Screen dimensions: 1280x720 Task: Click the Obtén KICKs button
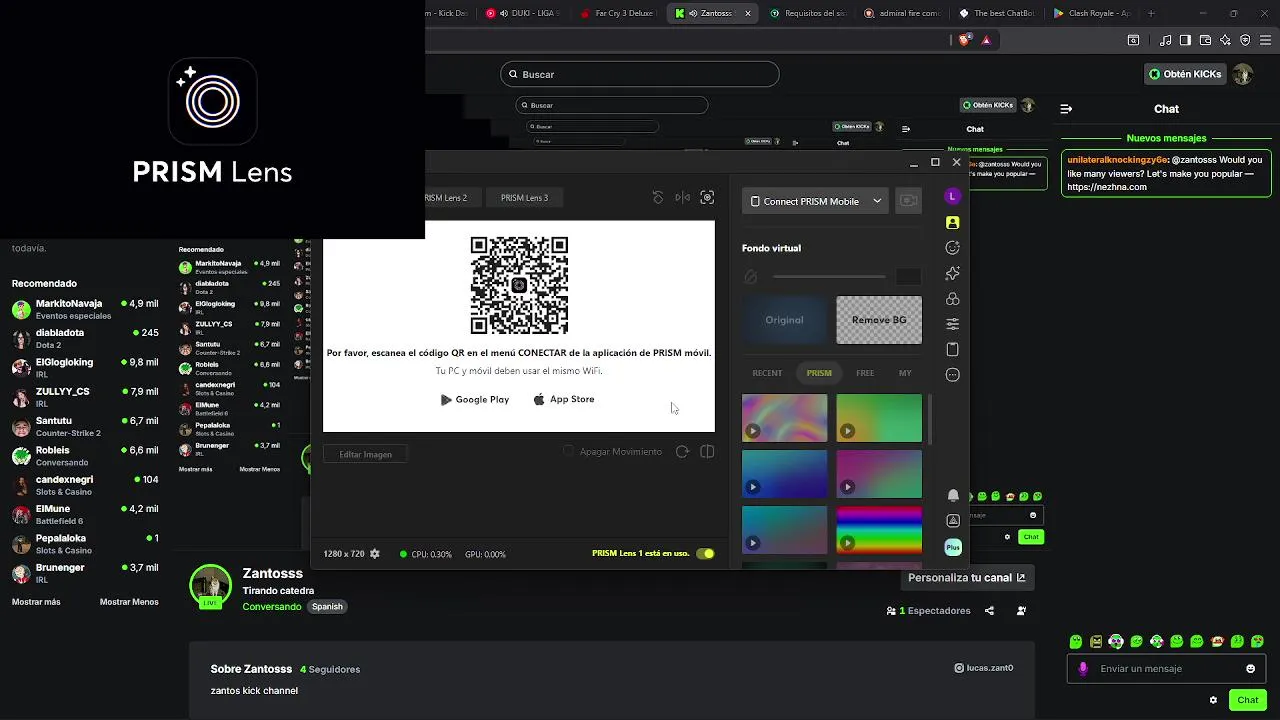[x=1185, y=74]
